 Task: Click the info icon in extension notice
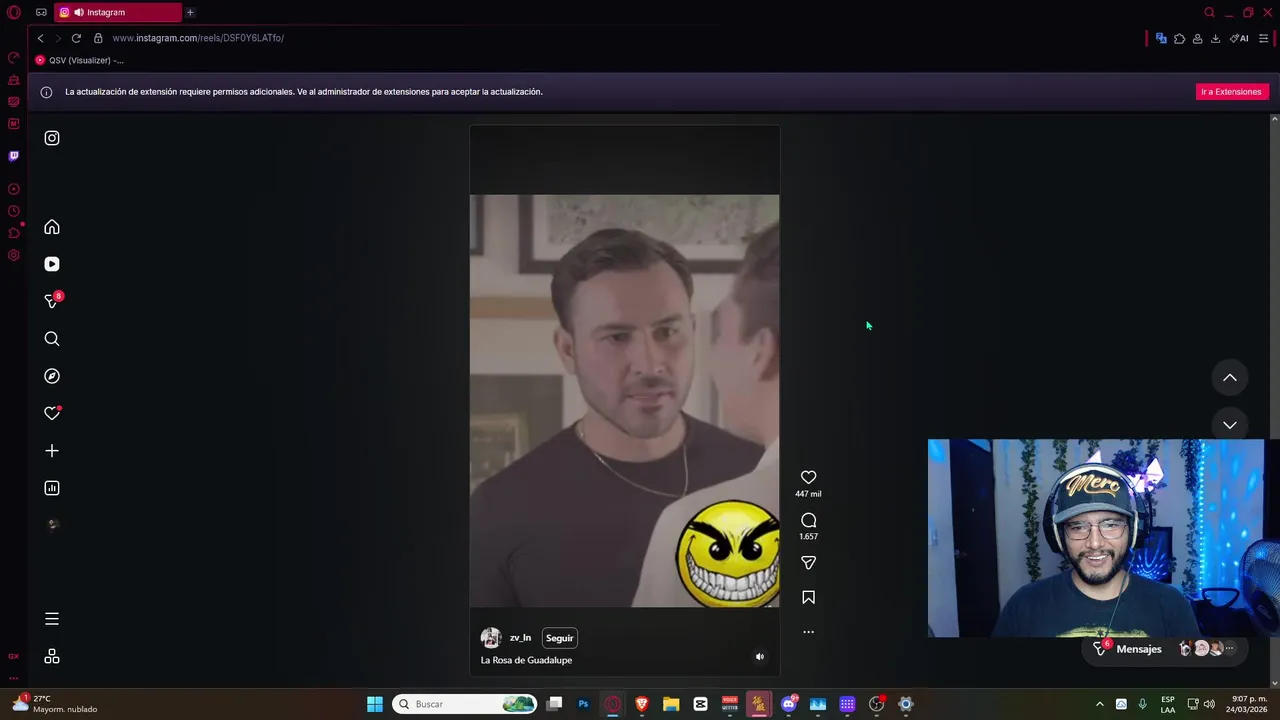tap(46, 92)
